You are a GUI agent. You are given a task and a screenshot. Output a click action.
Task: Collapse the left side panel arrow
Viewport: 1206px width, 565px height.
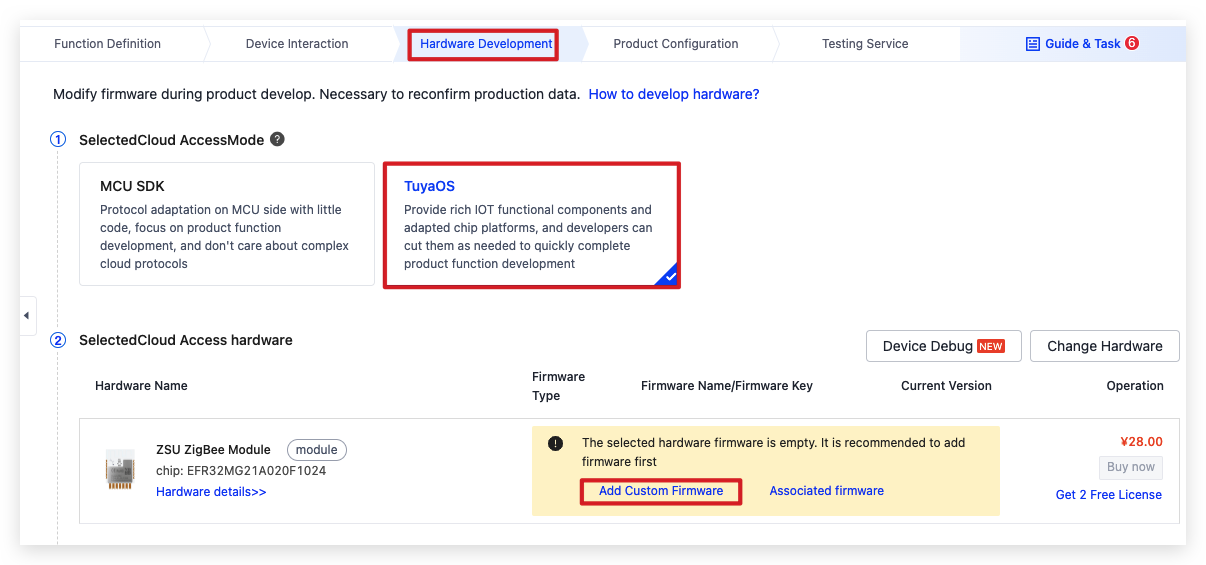pos(27,316)
